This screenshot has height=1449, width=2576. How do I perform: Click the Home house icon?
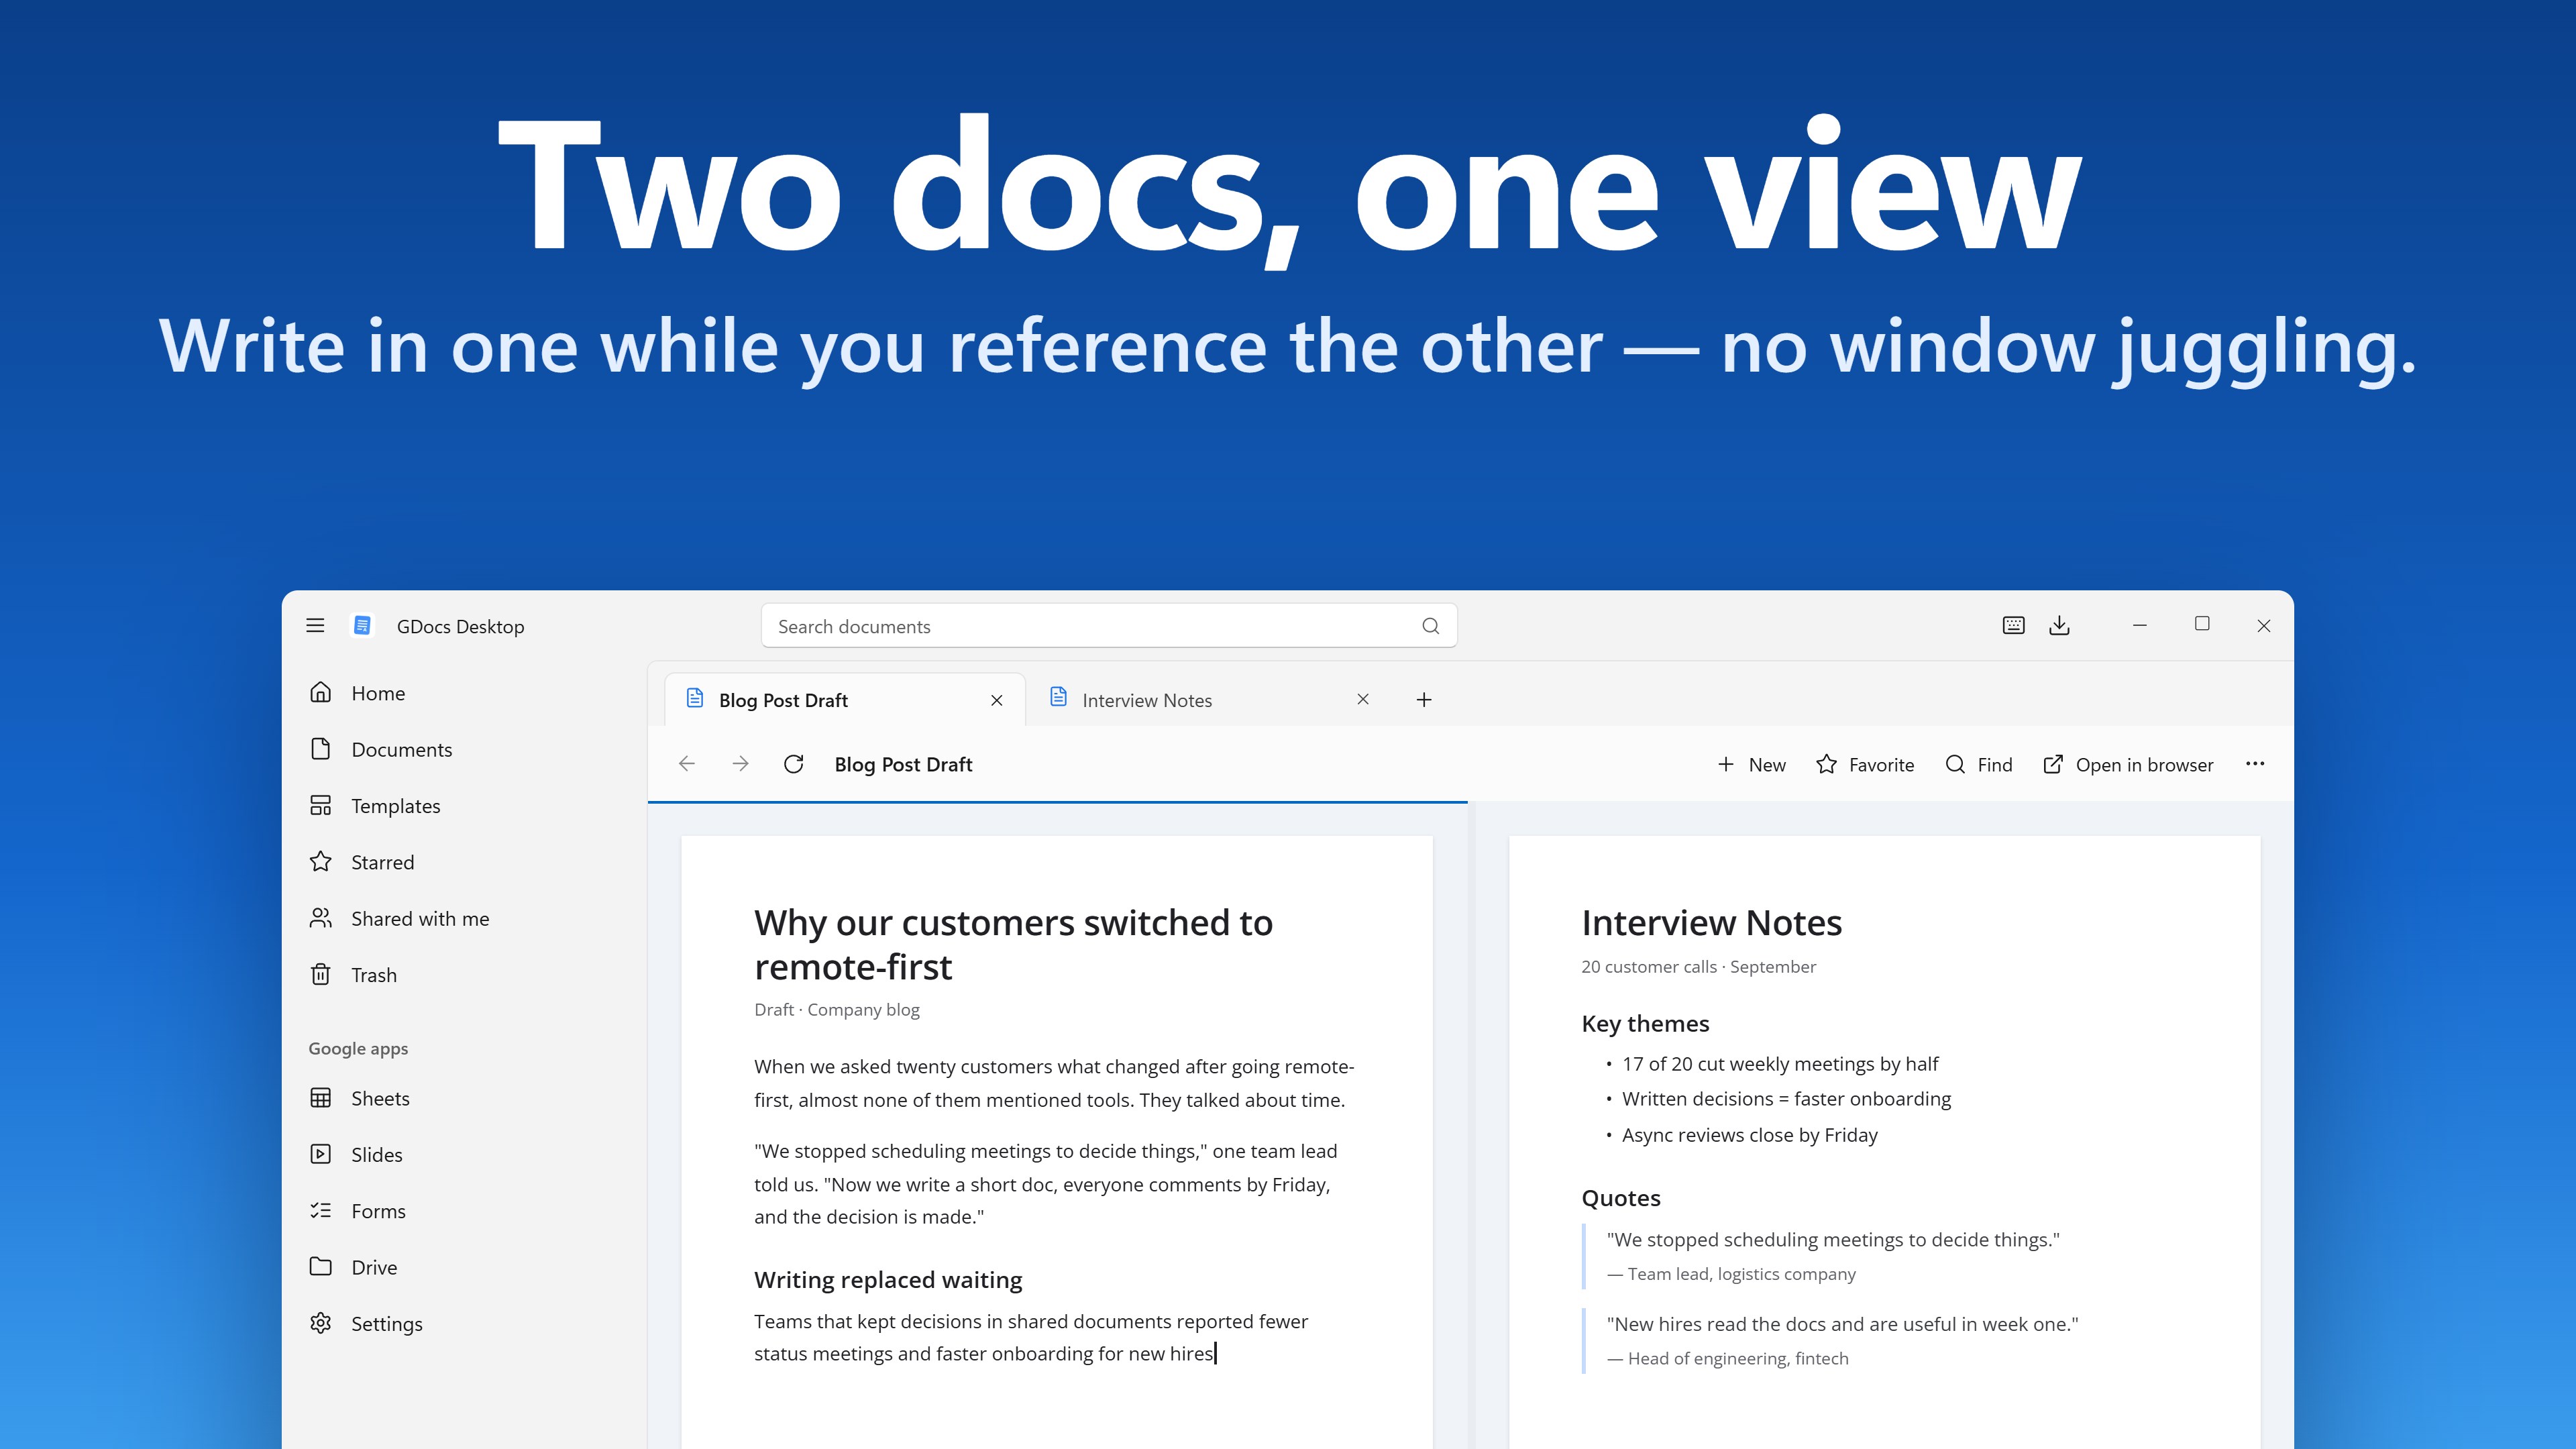point(320,692)
